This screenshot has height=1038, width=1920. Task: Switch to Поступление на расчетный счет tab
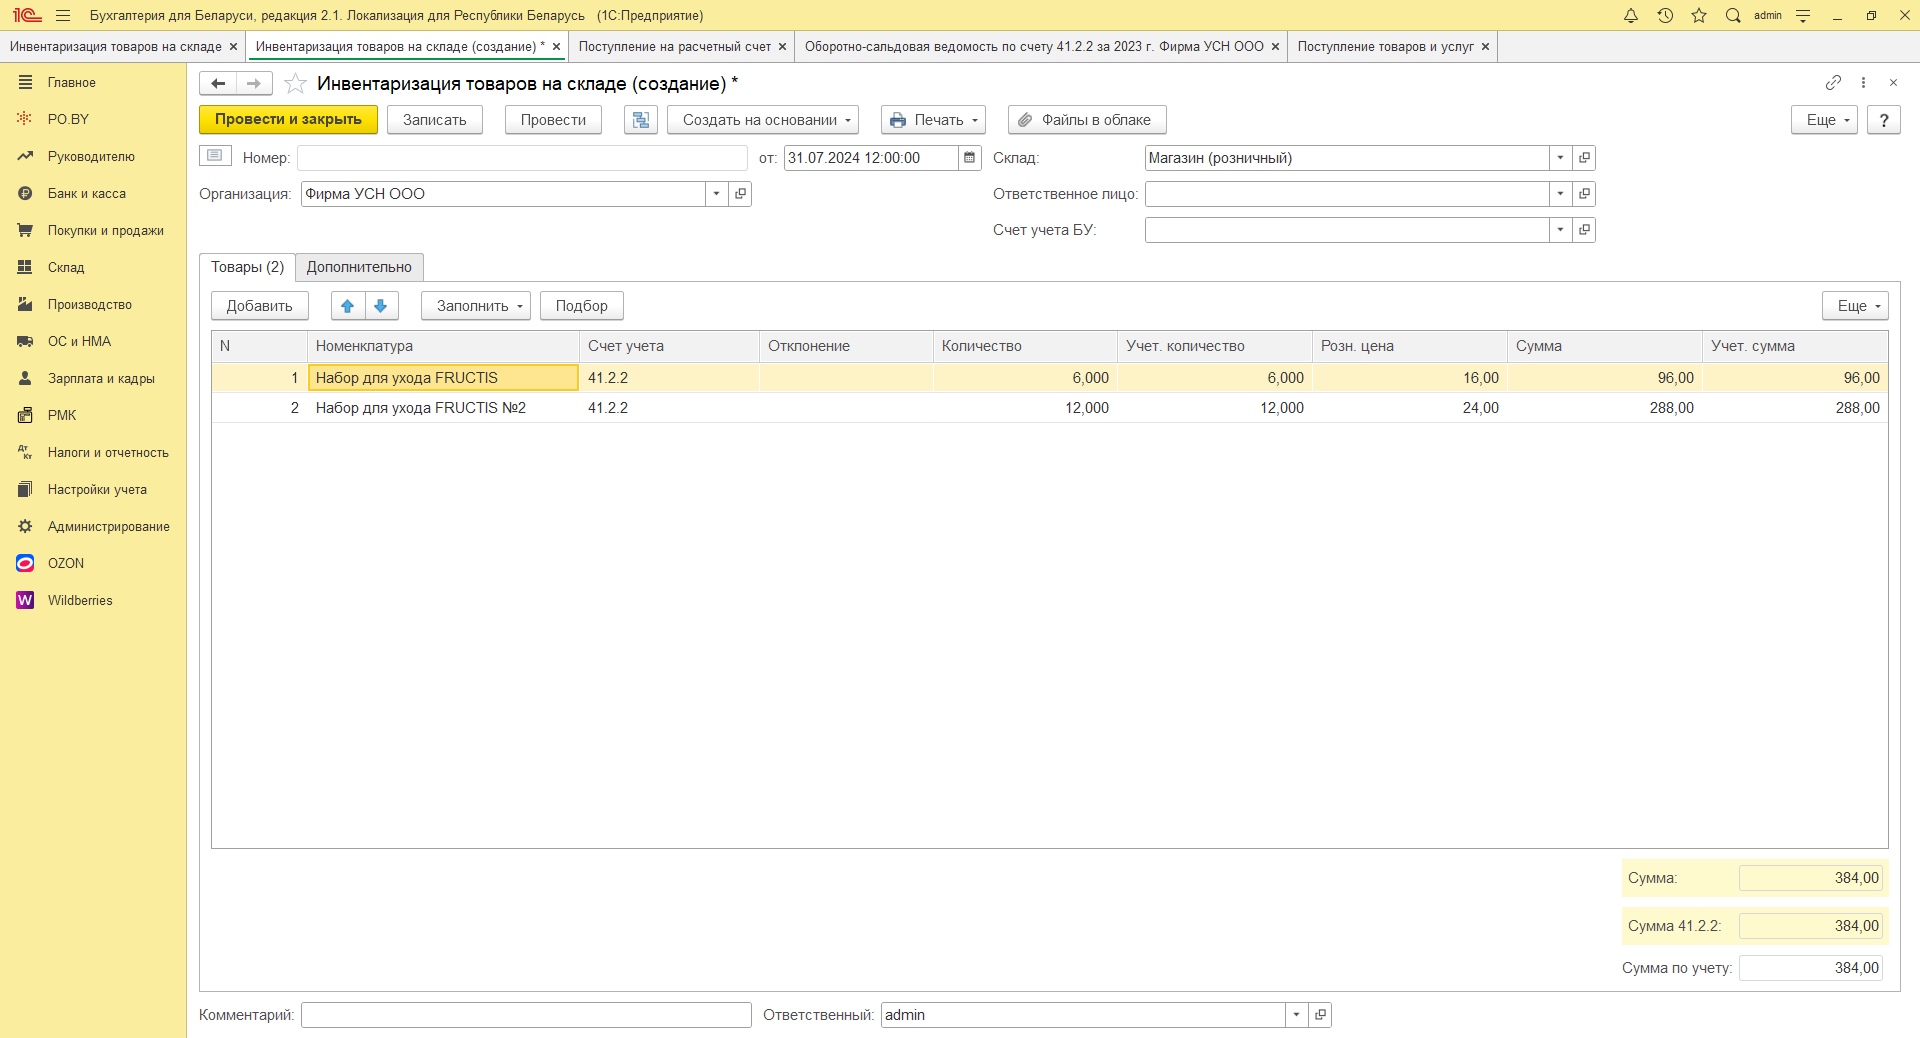pos(674,47)
